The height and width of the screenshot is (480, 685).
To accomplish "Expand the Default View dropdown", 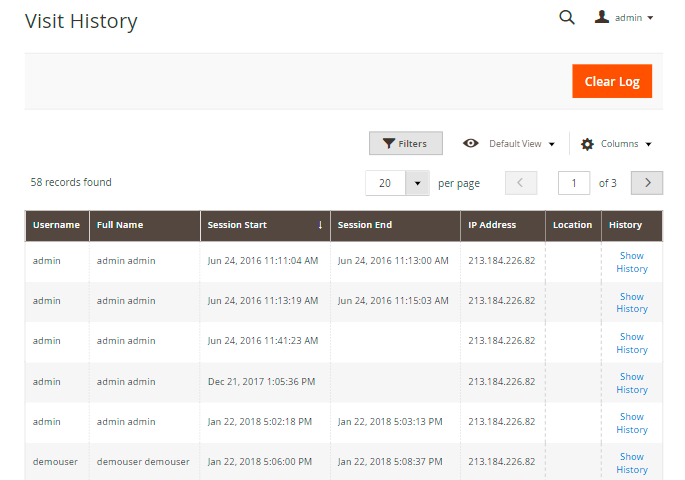I will point(521,144).
